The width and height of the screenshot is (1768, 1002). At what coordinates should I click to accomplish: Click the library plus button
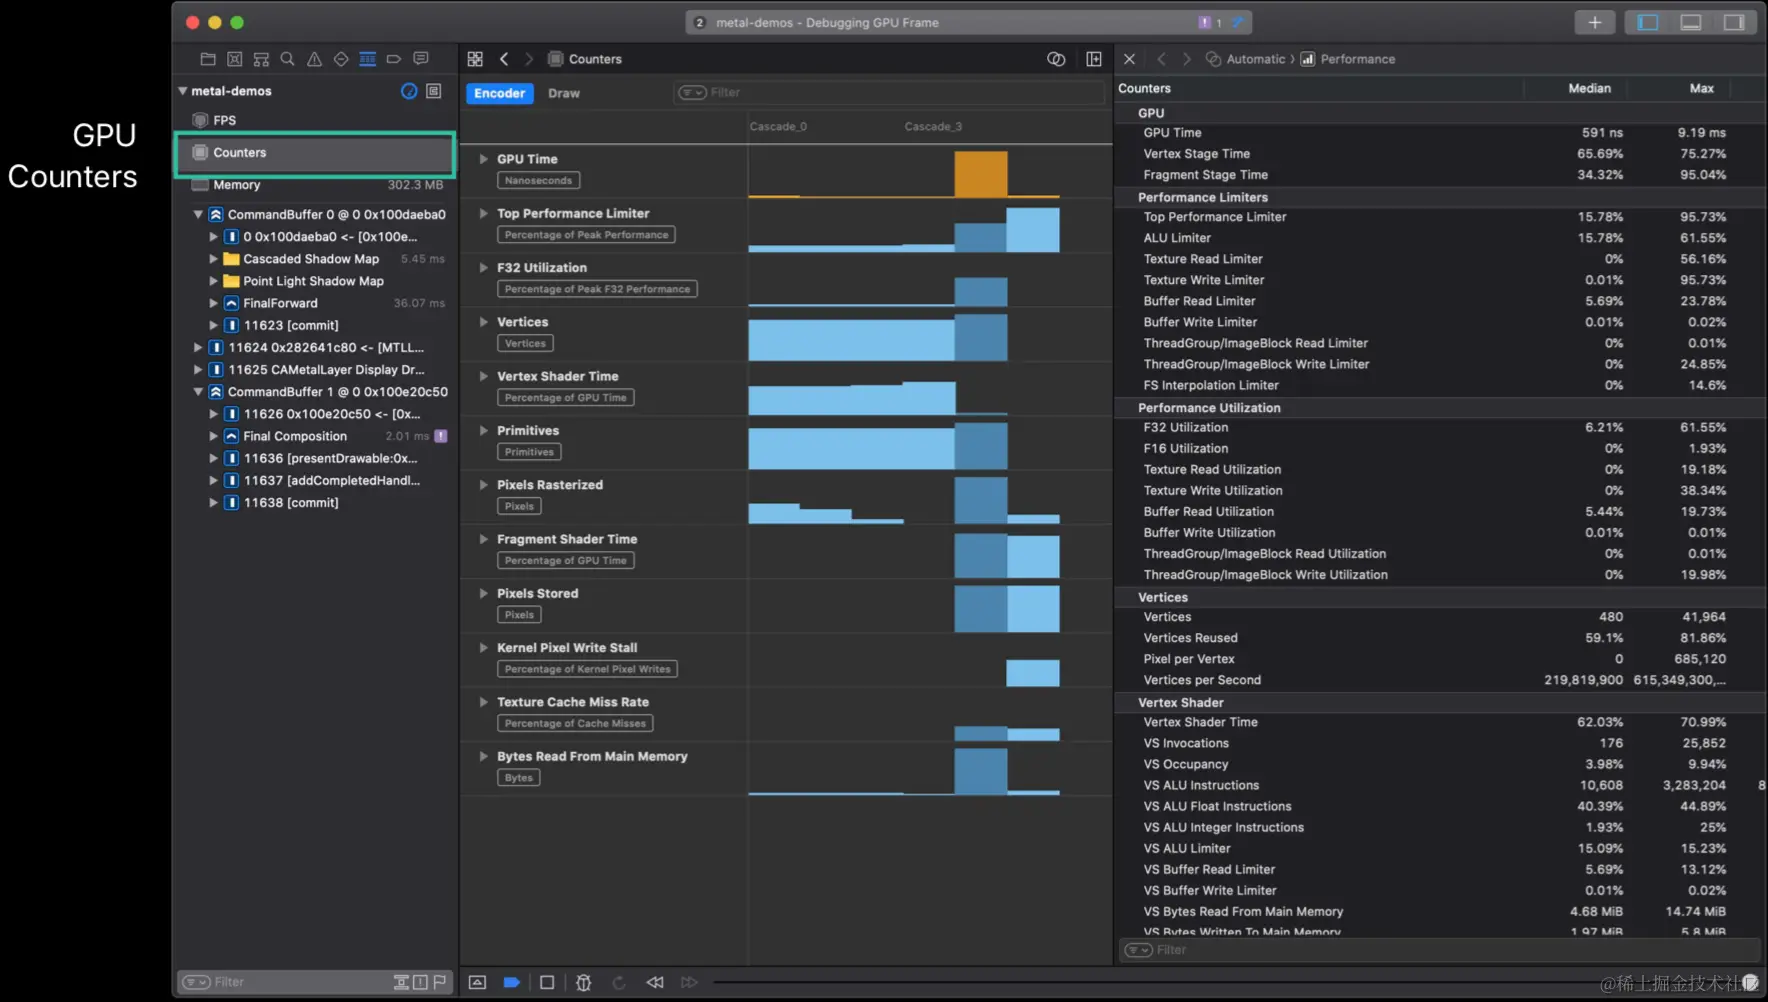pos(1594,22)
